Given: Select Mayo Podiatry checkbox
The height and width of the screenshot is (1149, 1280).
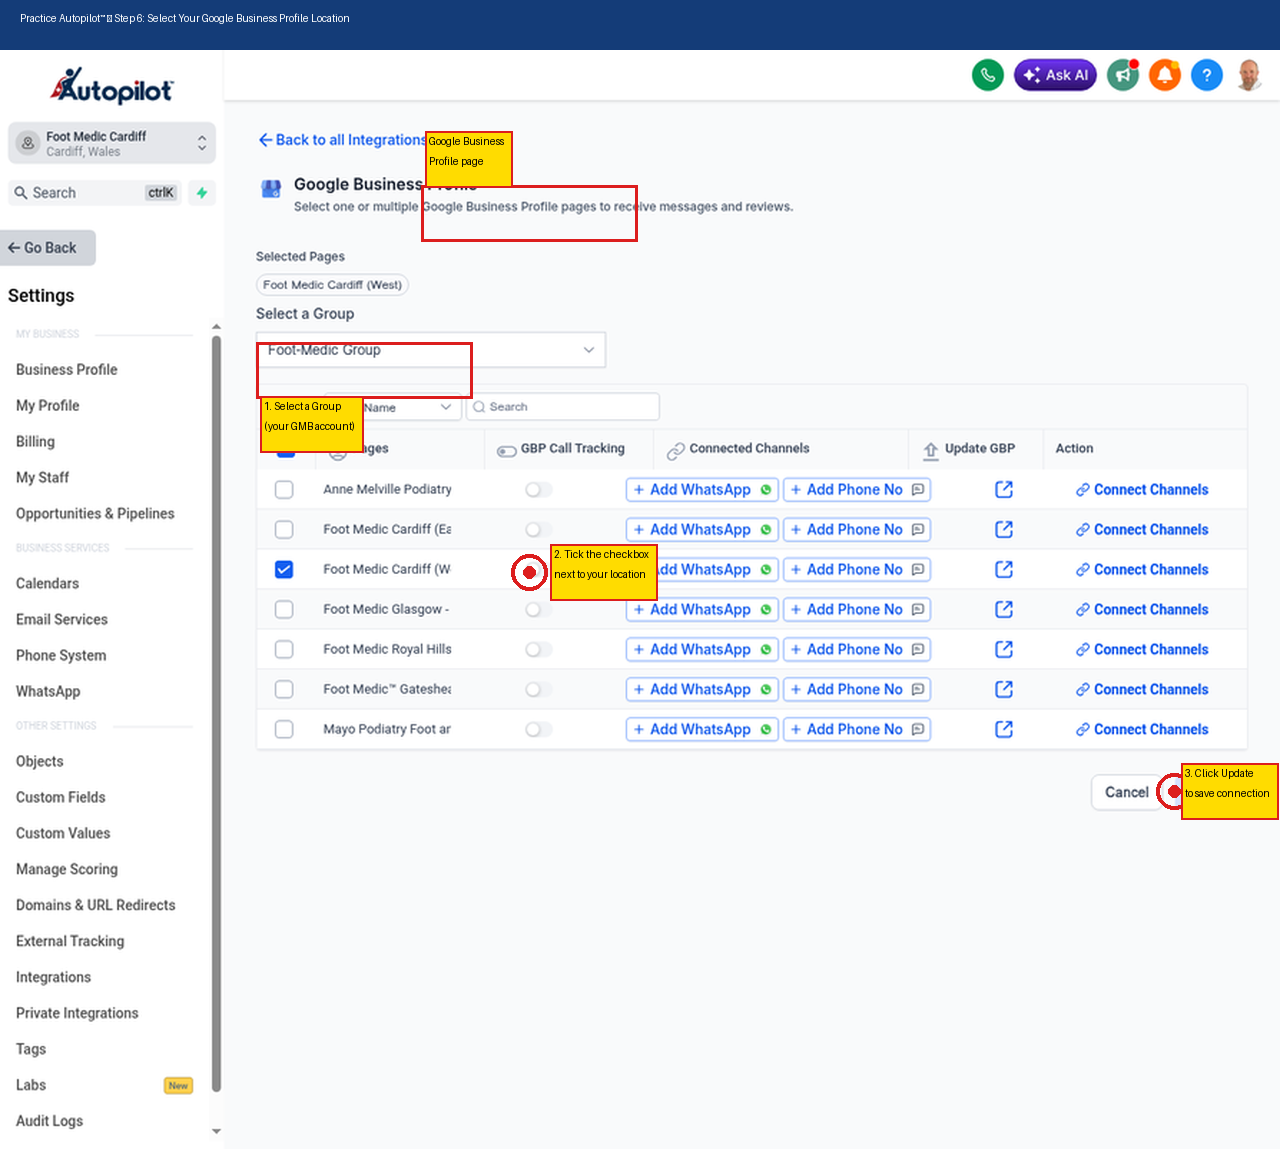Looking at the screenshot, I should coord(284,730).
